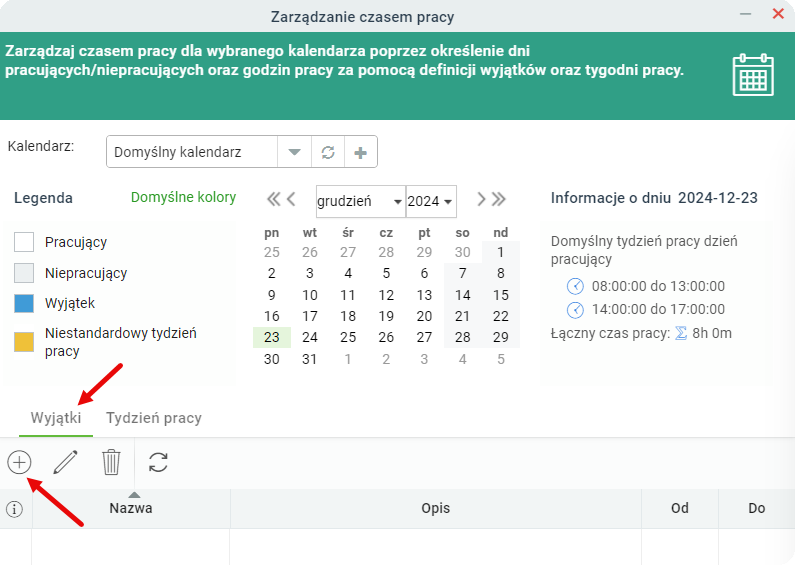The image size is (795, 565).
Task: Minimize the Zarządzanie czasem pracy window
Action: pyautogui.click(x=745, y=14)
